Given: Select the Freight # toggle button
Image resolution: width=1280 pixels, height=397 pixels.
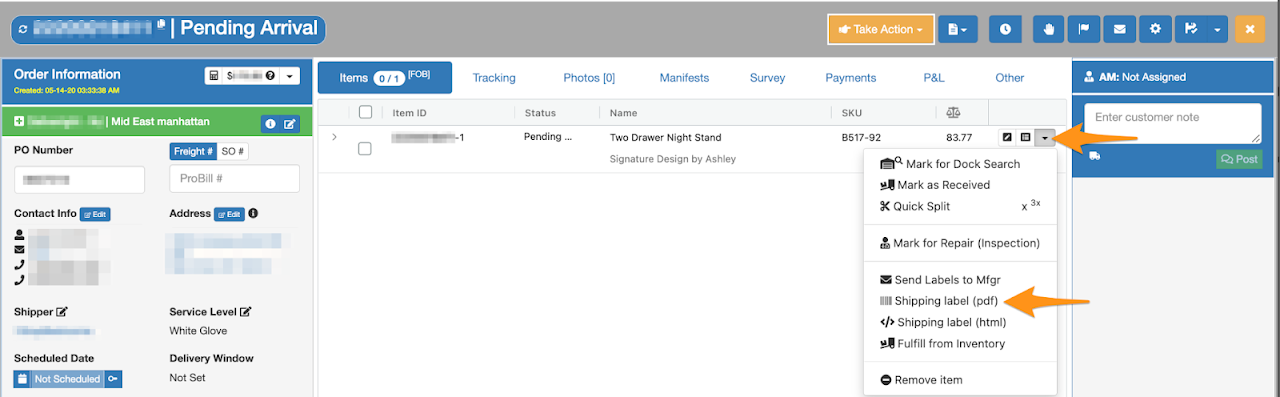Looking at the screenshot, I should coord(193,151).
